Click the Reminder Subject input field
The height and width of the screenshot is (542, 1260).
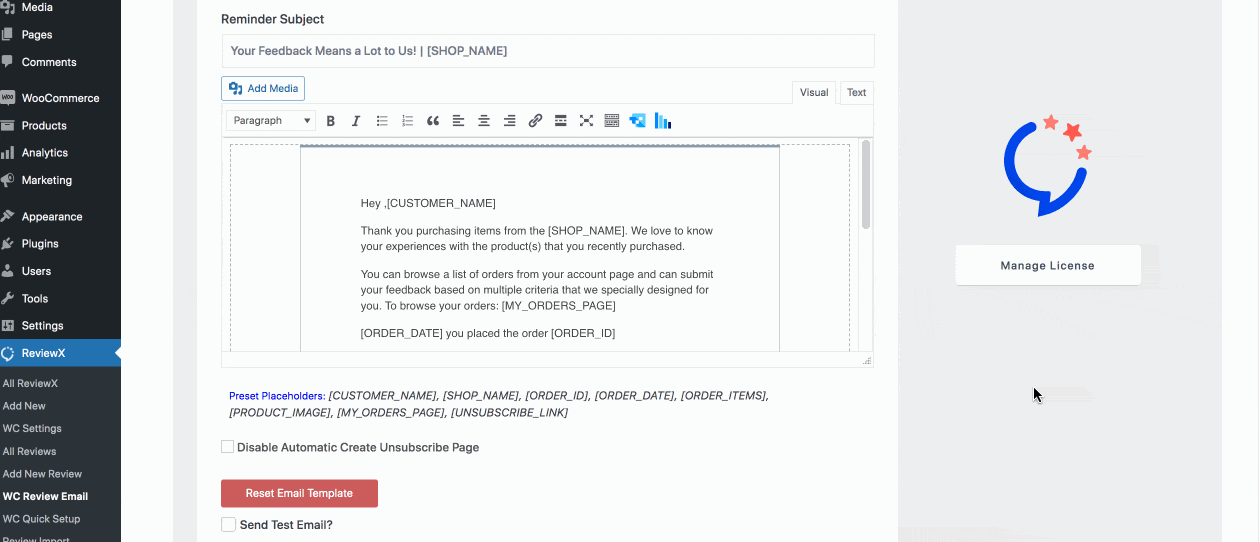[x=547, y=51]
